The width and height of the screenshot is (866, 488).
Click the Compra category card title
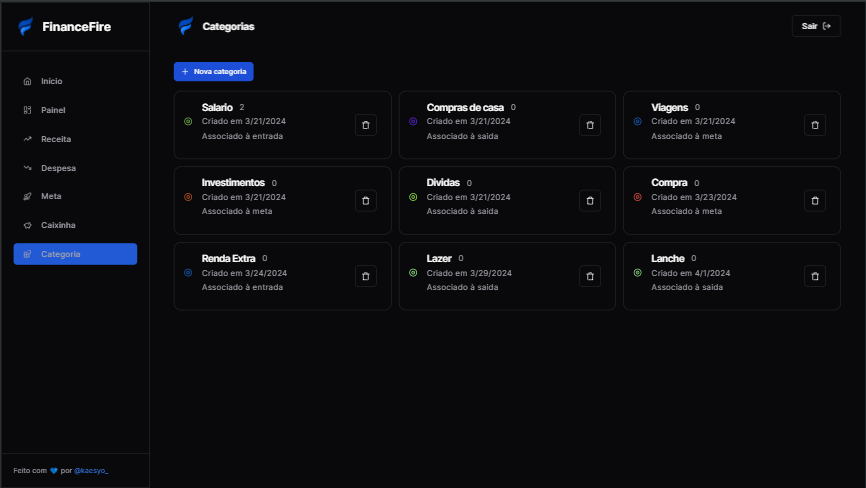point(669,183)
